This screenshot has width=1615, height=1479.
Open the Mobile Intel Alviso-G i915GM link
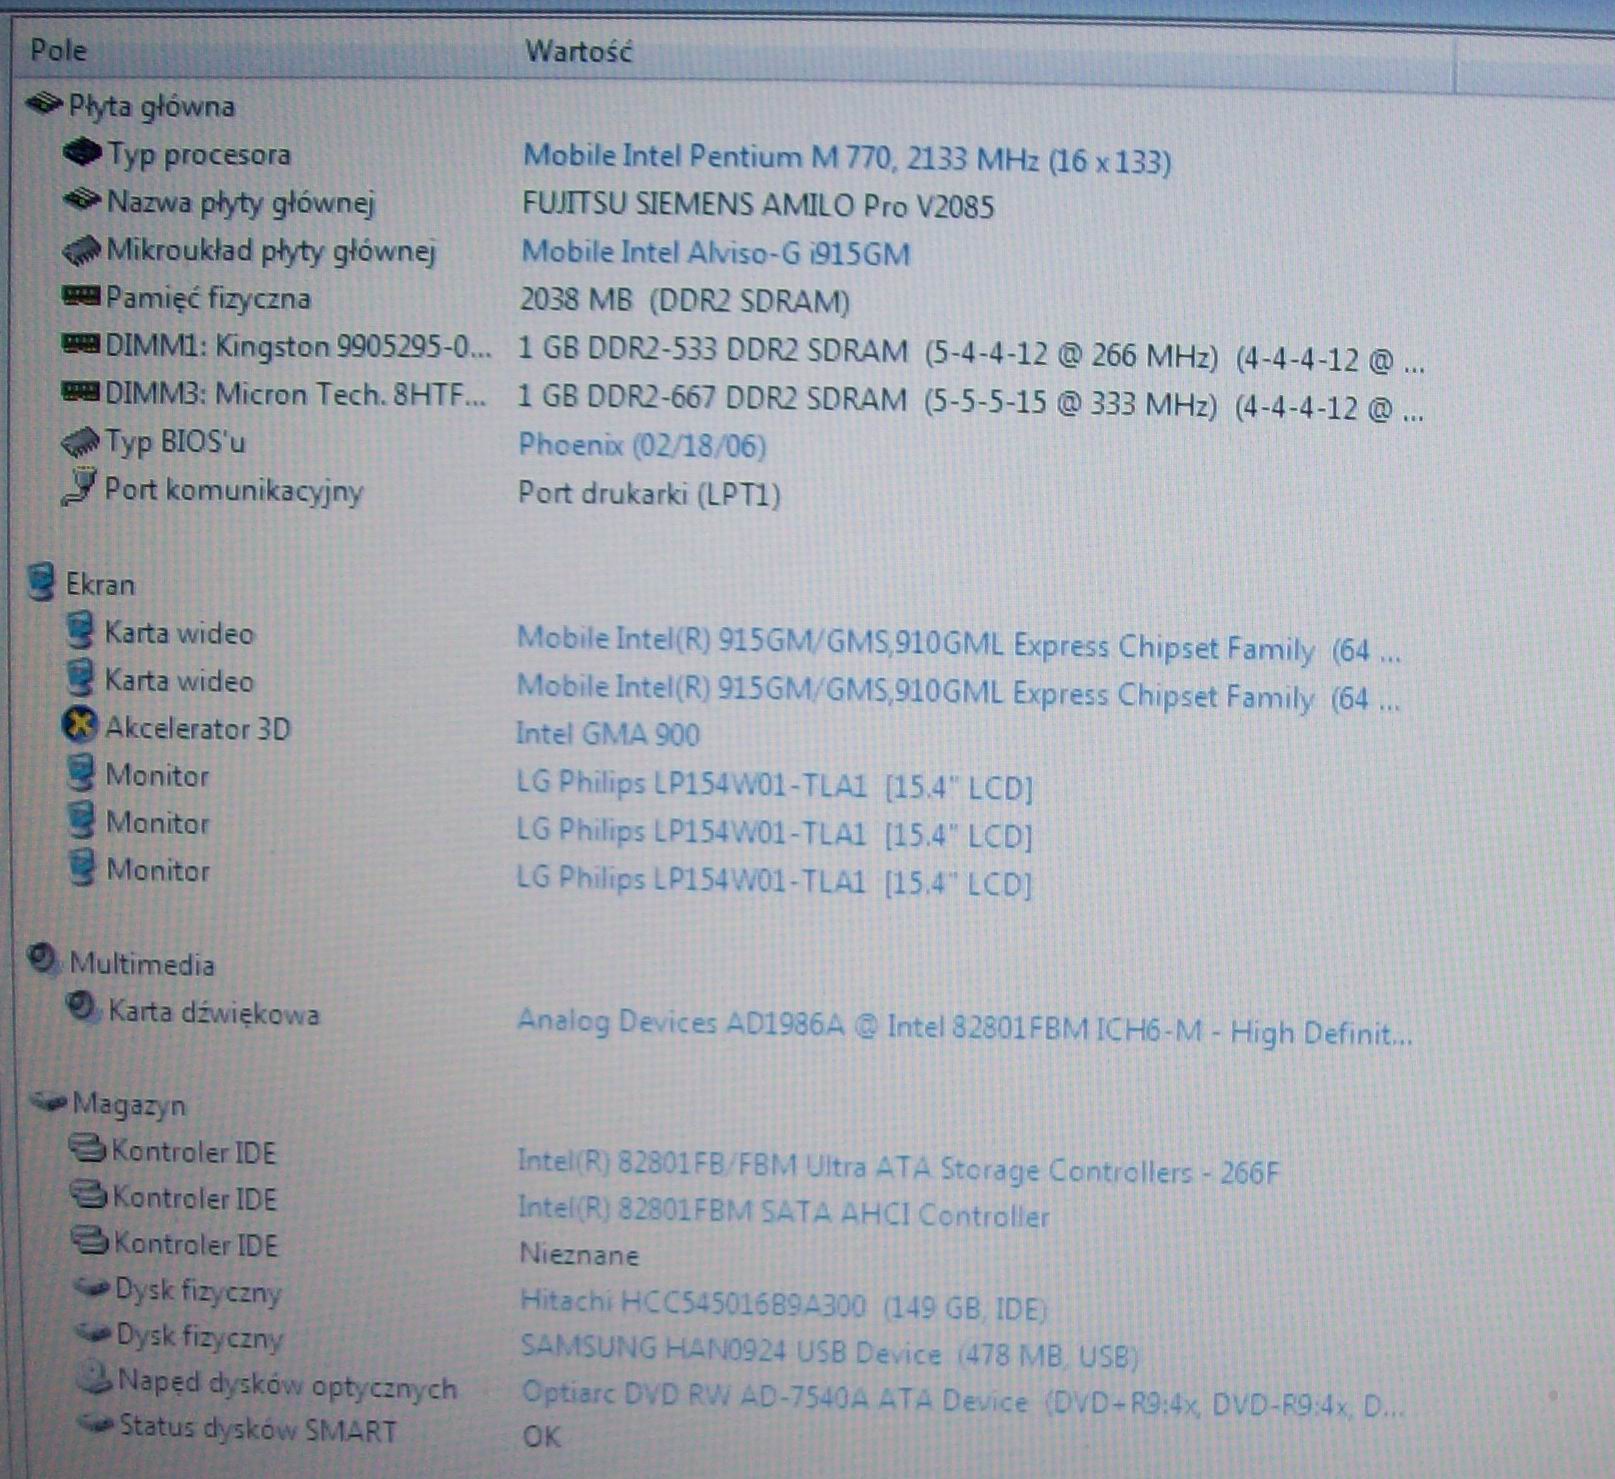(716, 252)
